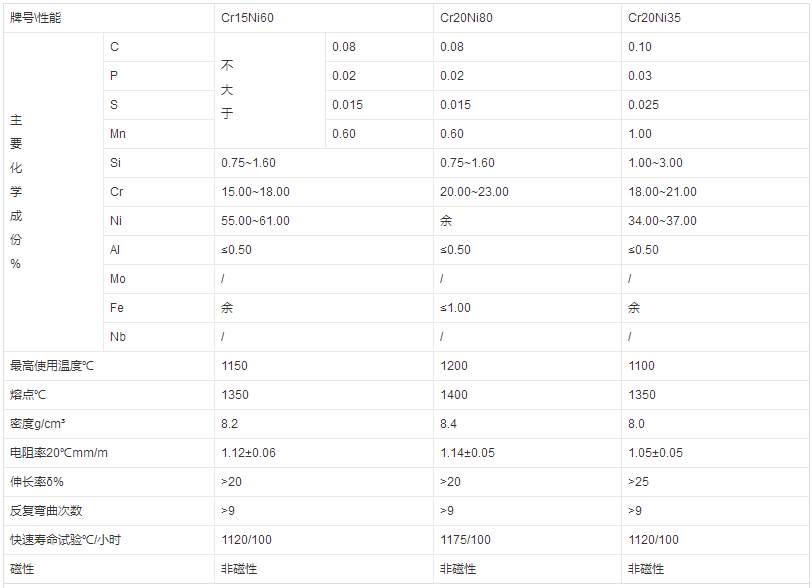Click the 1.12±0.06 resistivity value
The height and width of the screenshot is (588, 812).
pyautogui.click(x=248, y=453)
